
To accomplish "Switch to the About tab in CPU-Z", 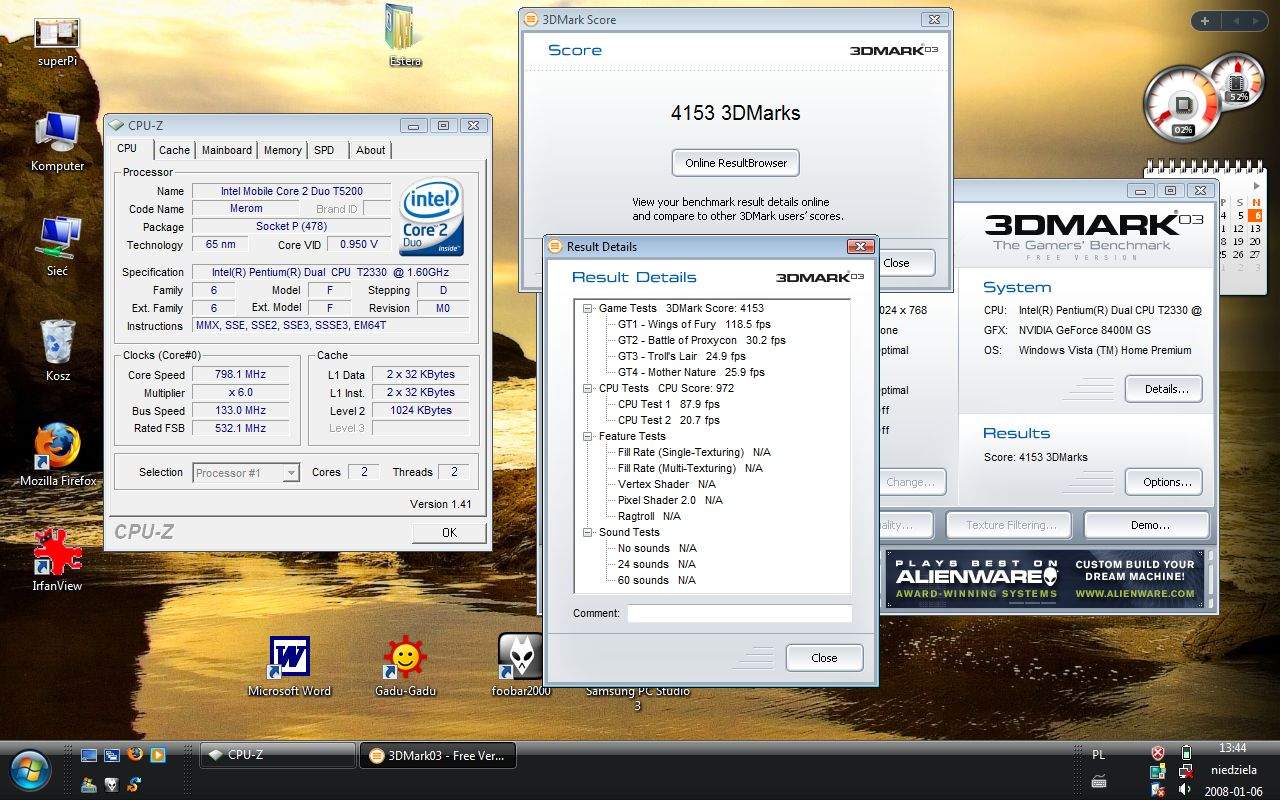I will pos(370,150).
